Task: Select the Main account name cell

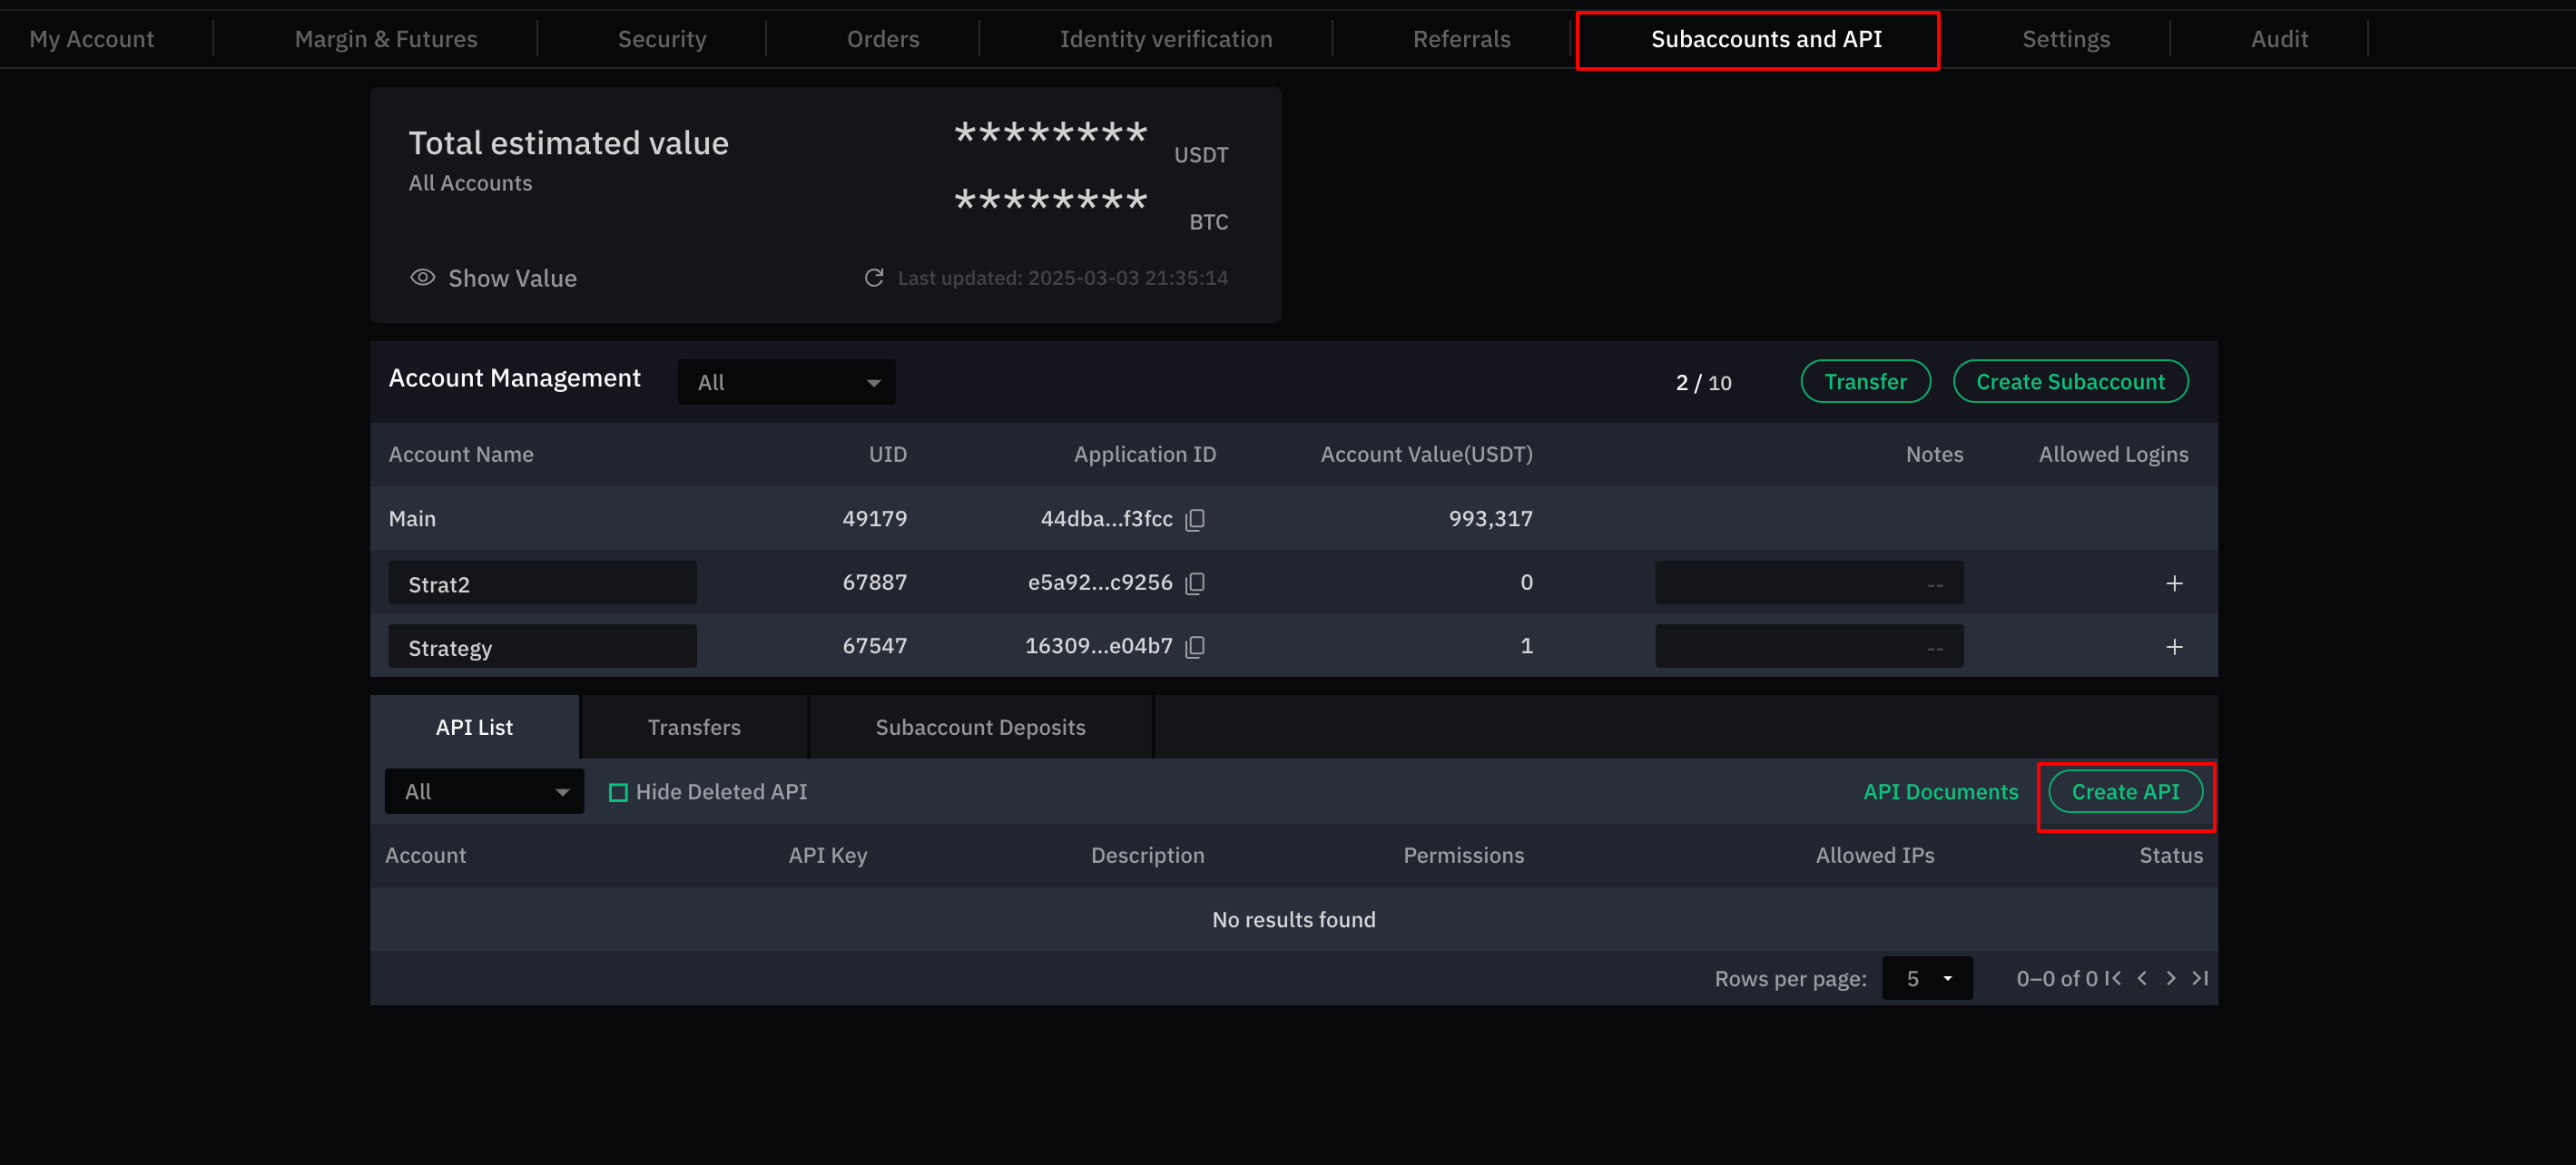Action: point(412,519)
